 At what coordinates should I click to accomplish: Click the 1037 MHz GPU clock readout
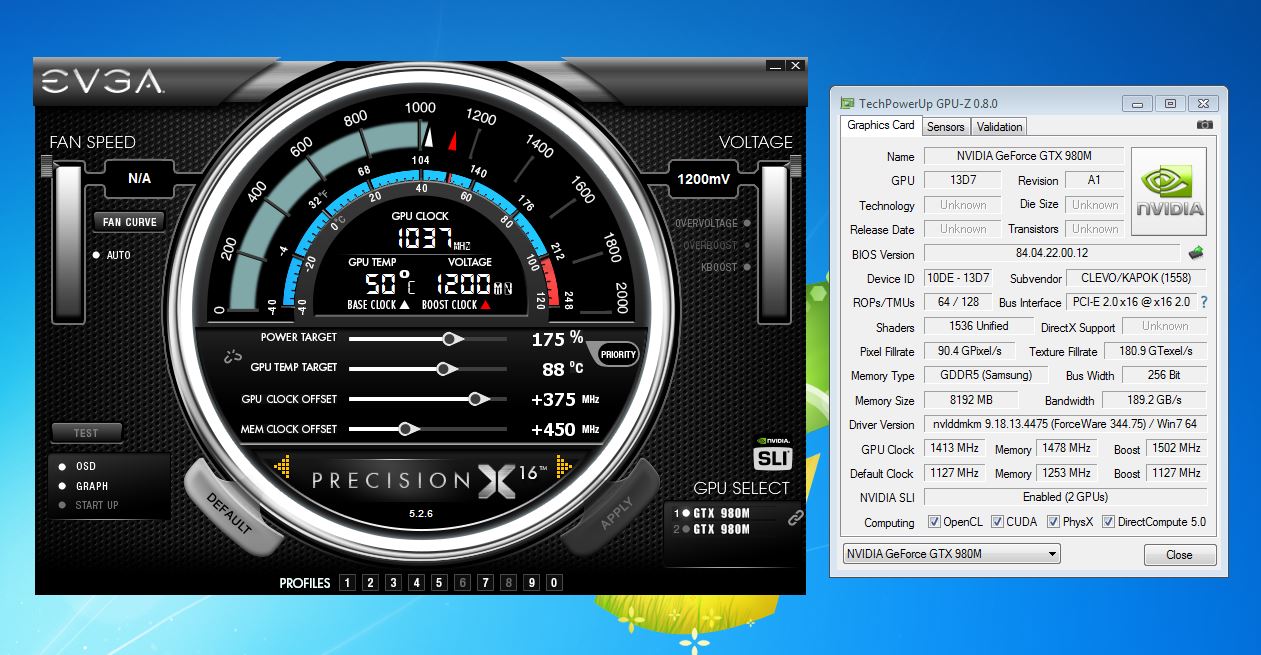click(x=434, y=238)
